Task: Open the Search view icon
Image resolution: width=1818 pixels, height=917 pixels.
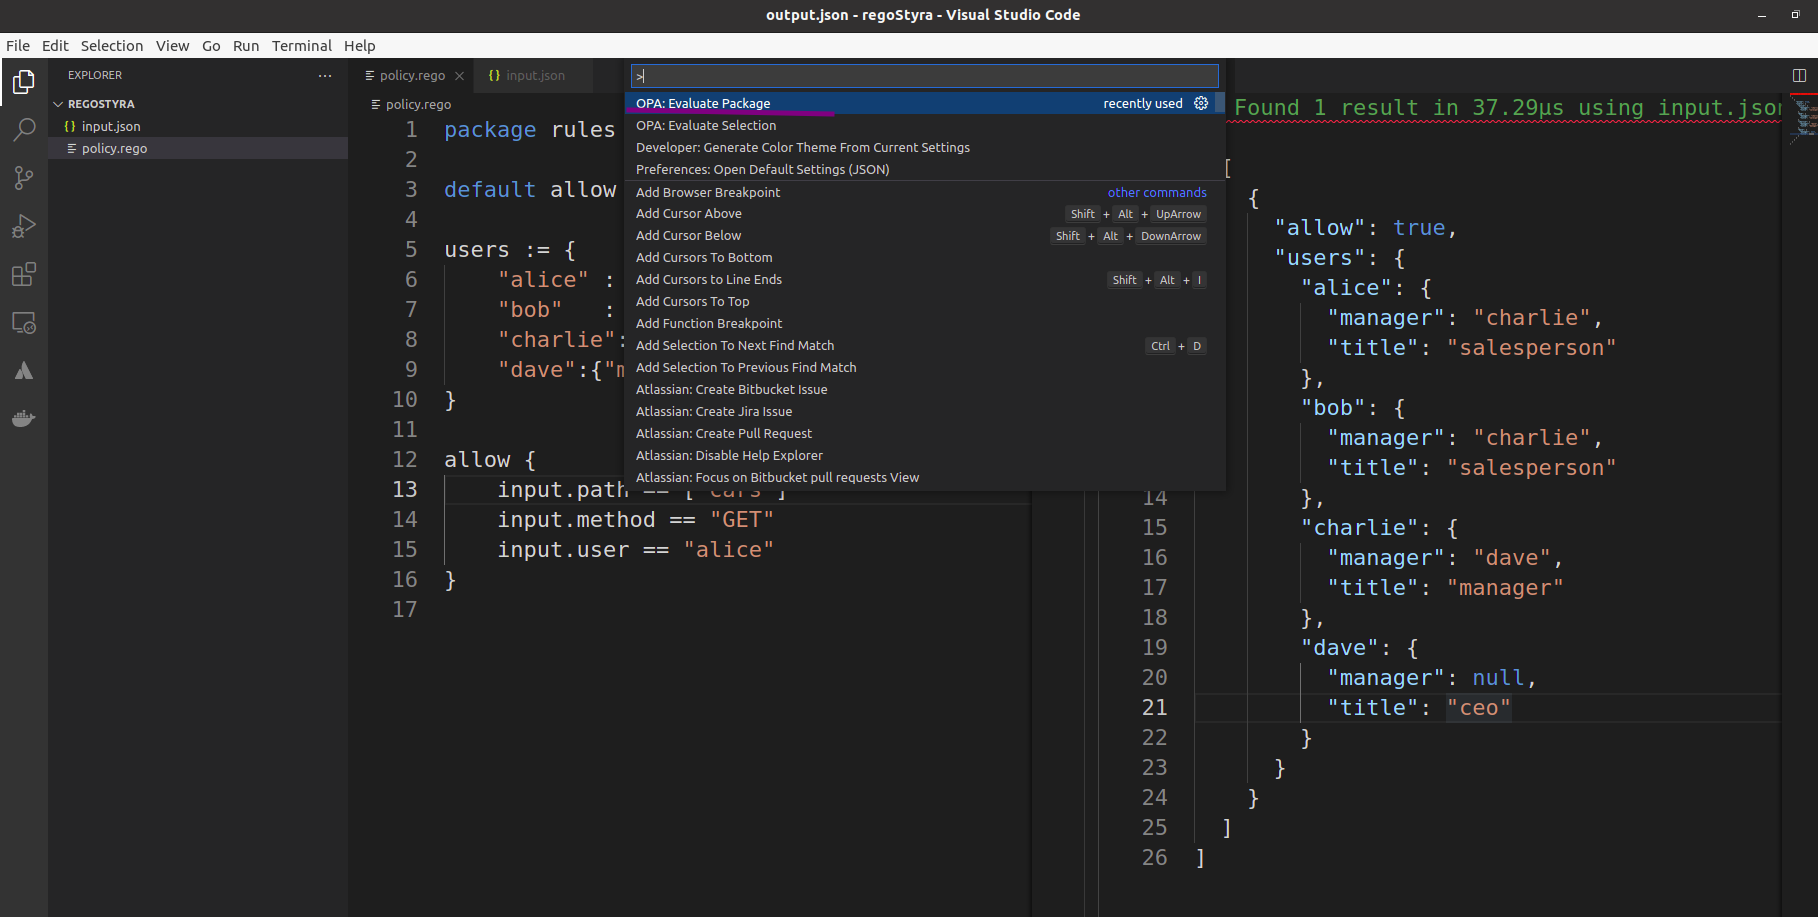Action: pos(24,130)
